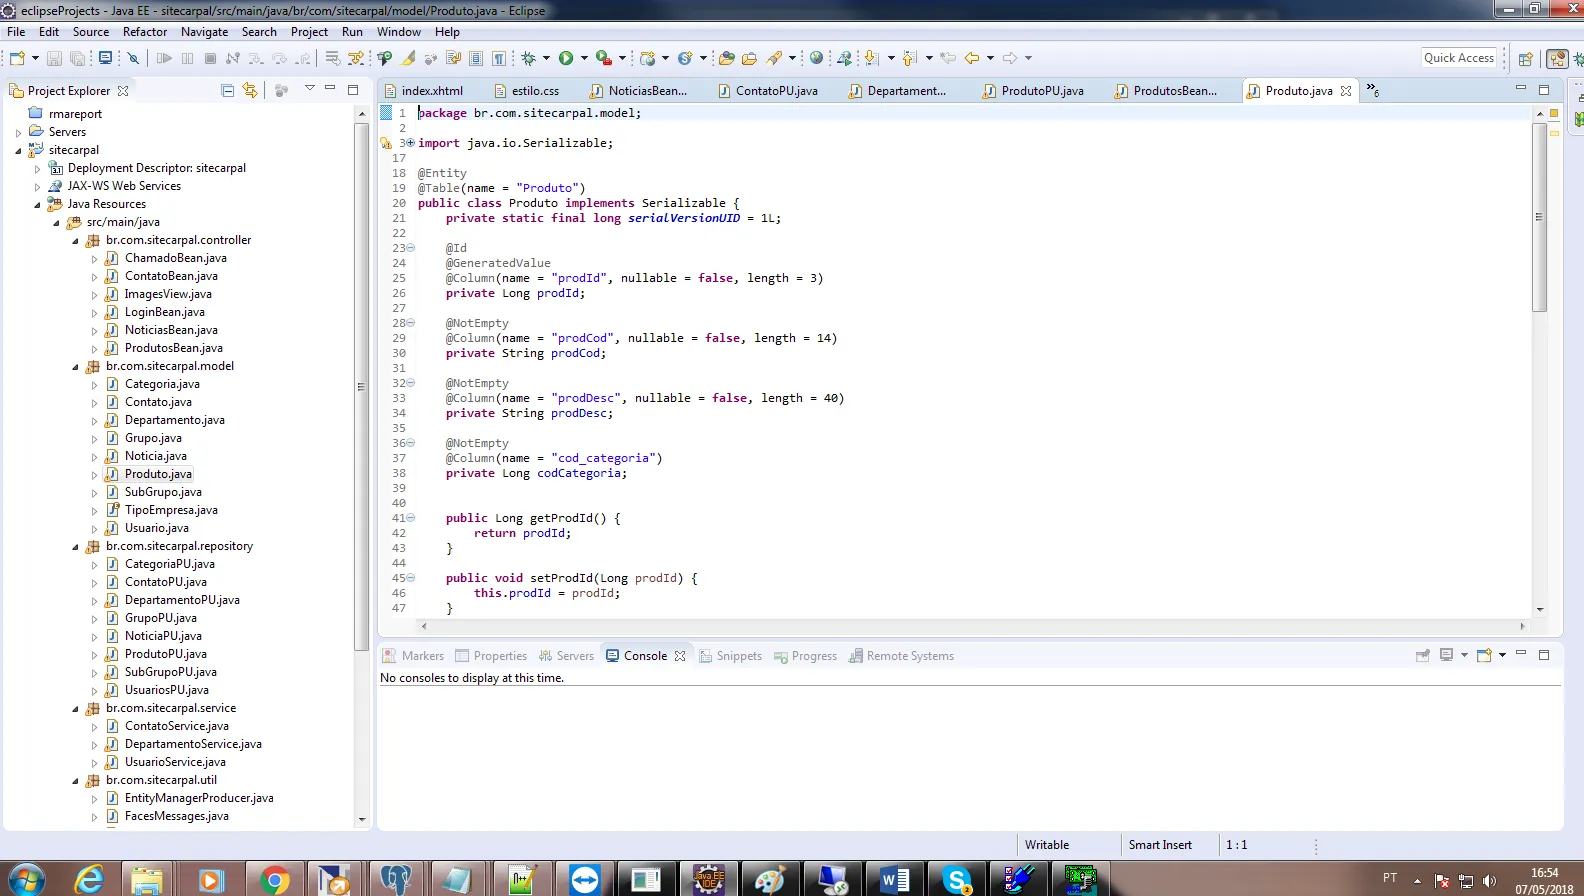Expand the Servers project node
The image size is (1584, 896).
click(18, 132)
